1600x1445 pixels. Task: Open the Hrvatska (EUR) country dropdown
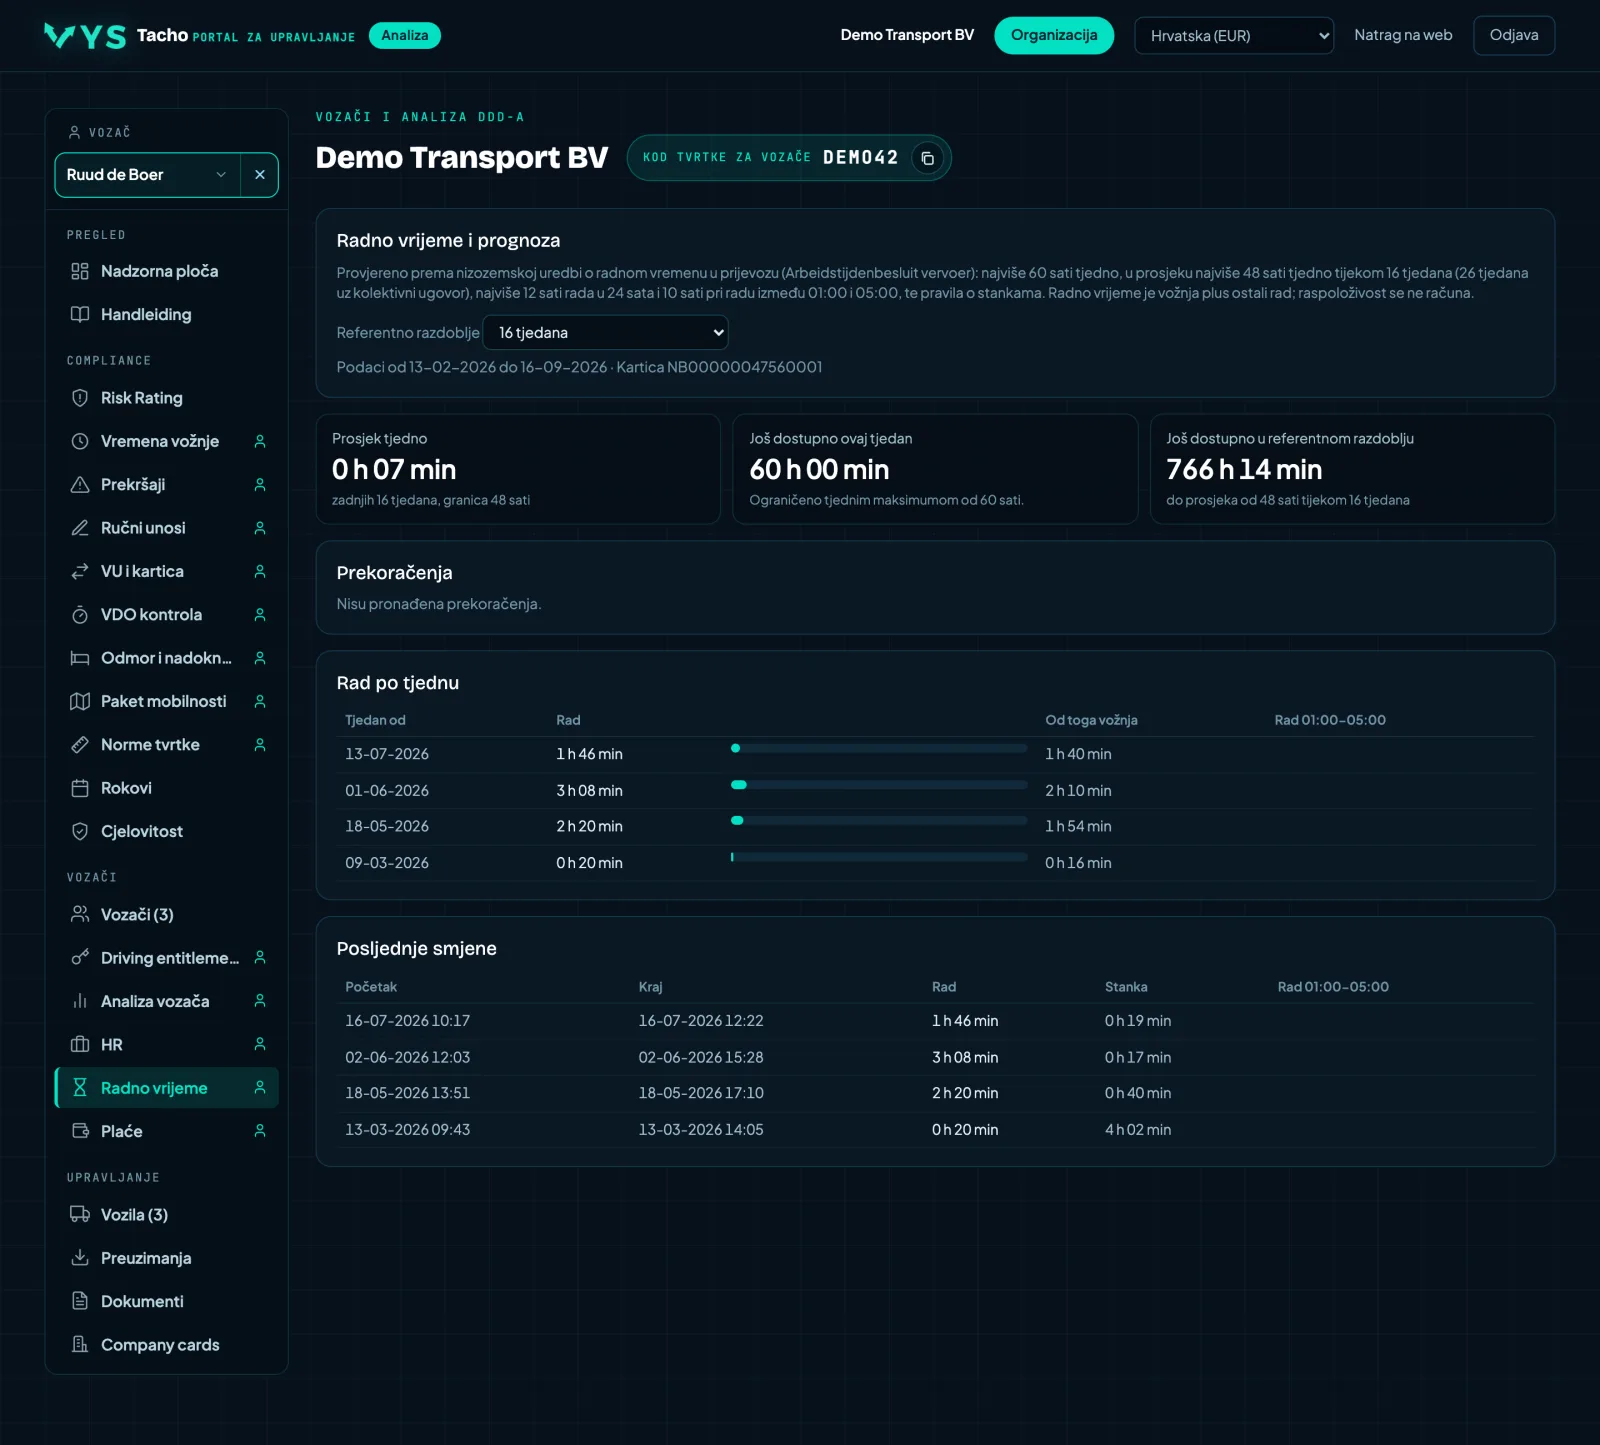coord(1233,36)
